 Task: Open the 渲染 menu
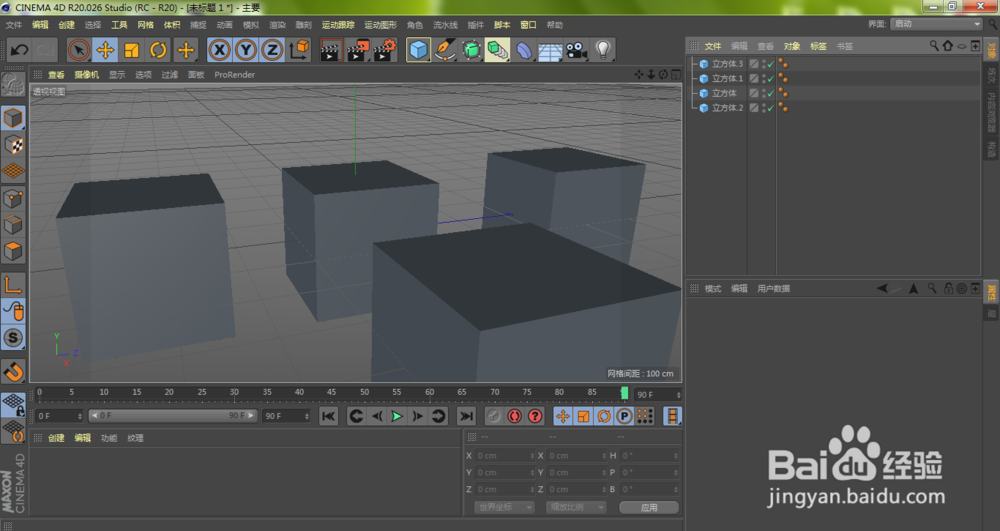pos(277,25)
